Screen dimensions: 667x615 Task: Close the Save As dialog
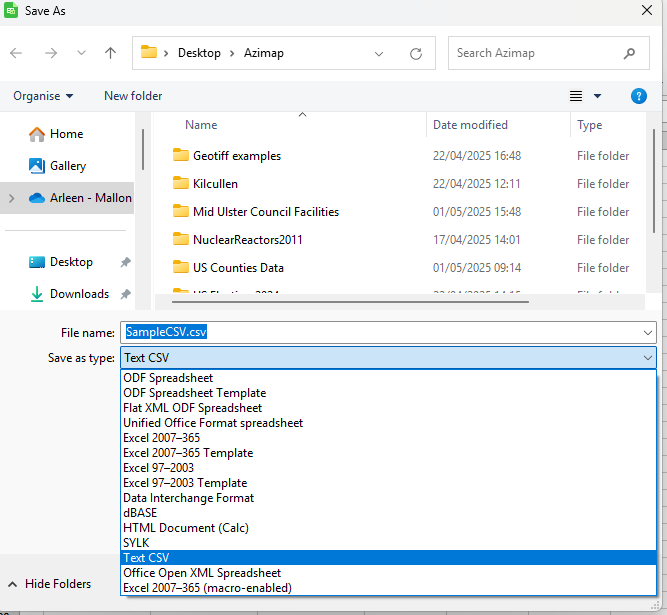[647, 10]
